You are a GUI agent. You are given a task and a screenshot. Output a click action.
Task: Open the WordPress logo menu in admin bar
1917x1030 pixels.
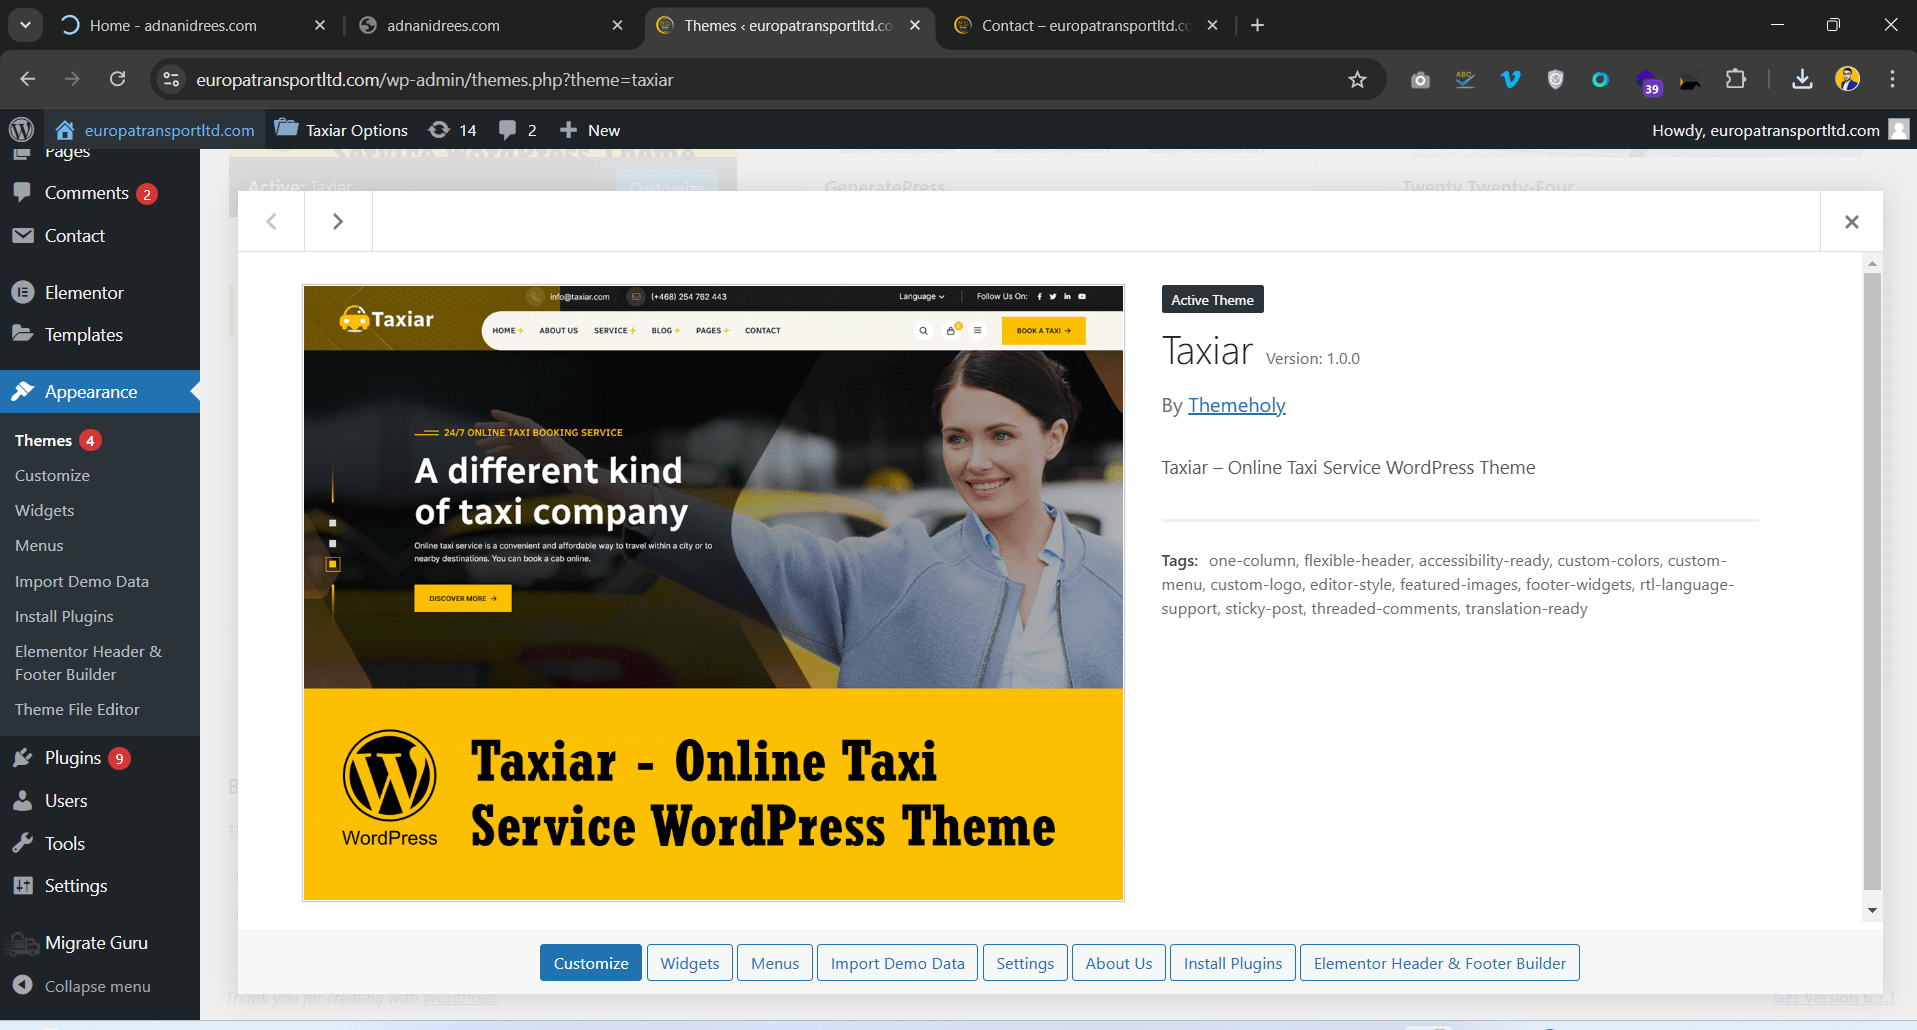point(21,130)
